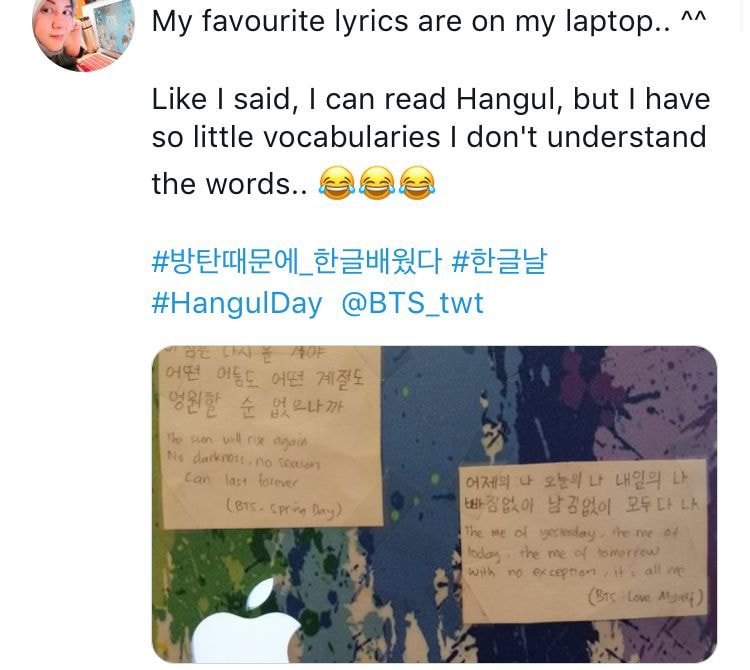Tap the middle laughing emoji

click(377, 183)
